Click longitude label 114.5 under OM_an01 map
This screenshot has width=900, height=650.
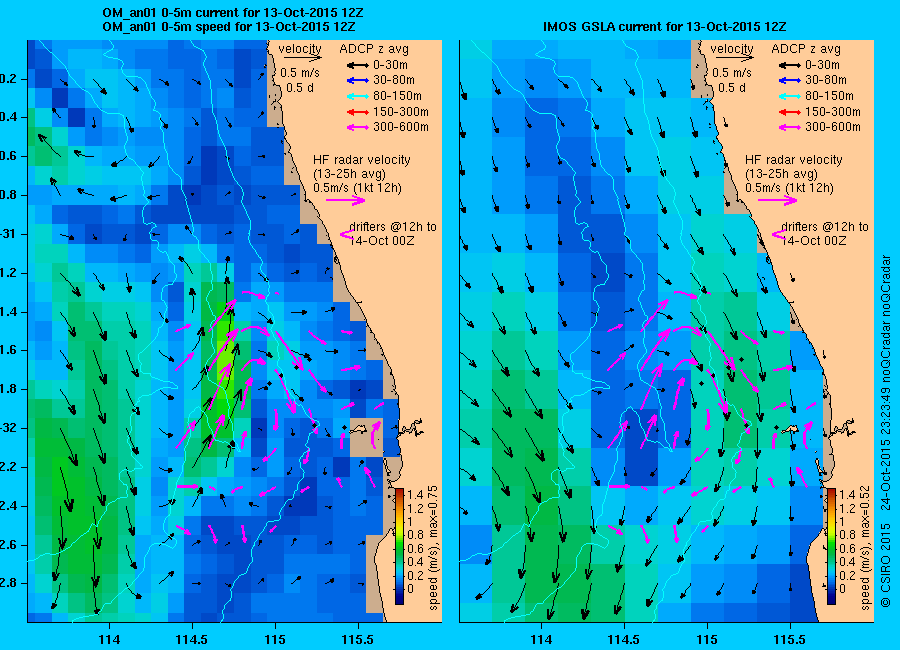point(192,640)
